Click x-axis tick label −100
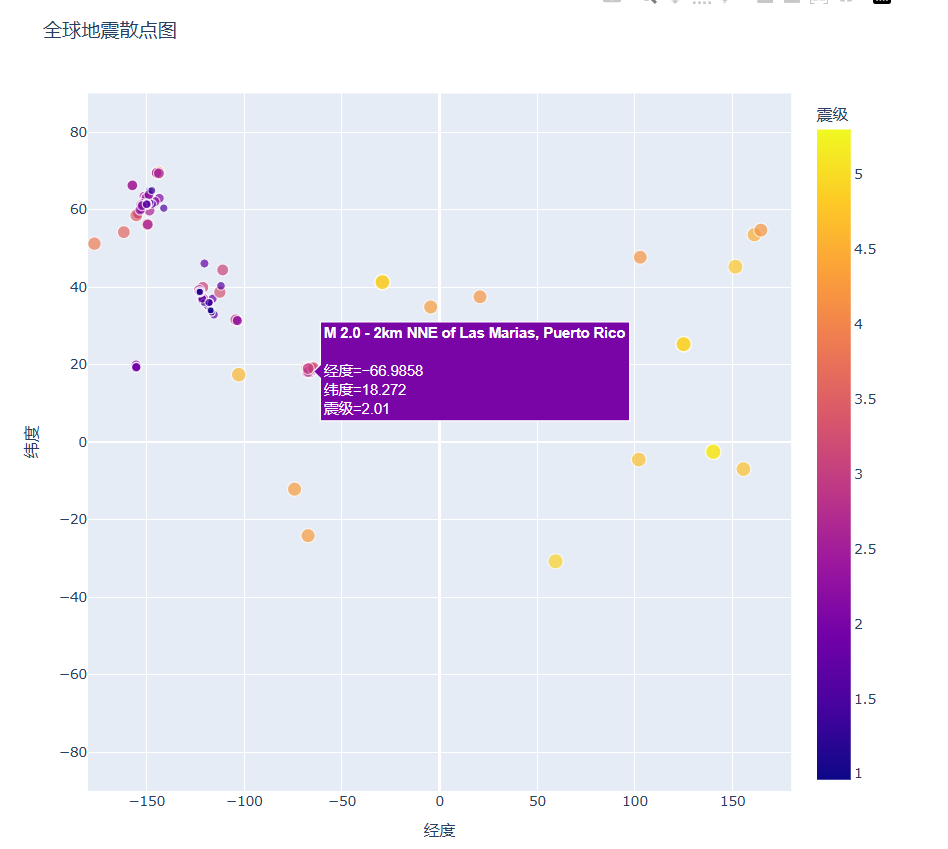This screenshot has height=849, width=948. coord(244,802)
